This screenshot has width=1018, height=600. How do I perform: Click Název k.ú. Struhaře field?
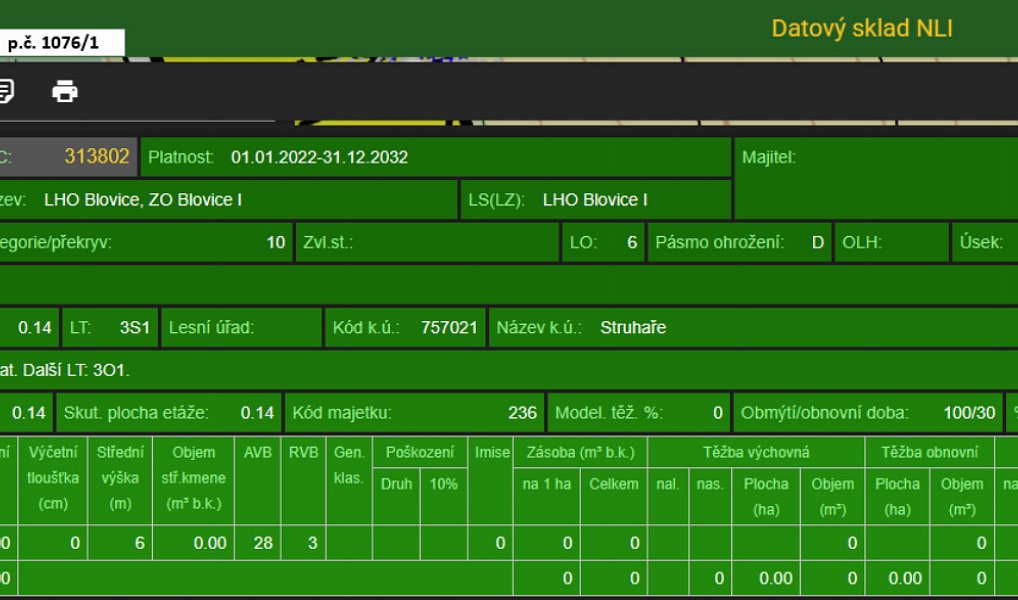pyautogui.click(x=754, y=327)
